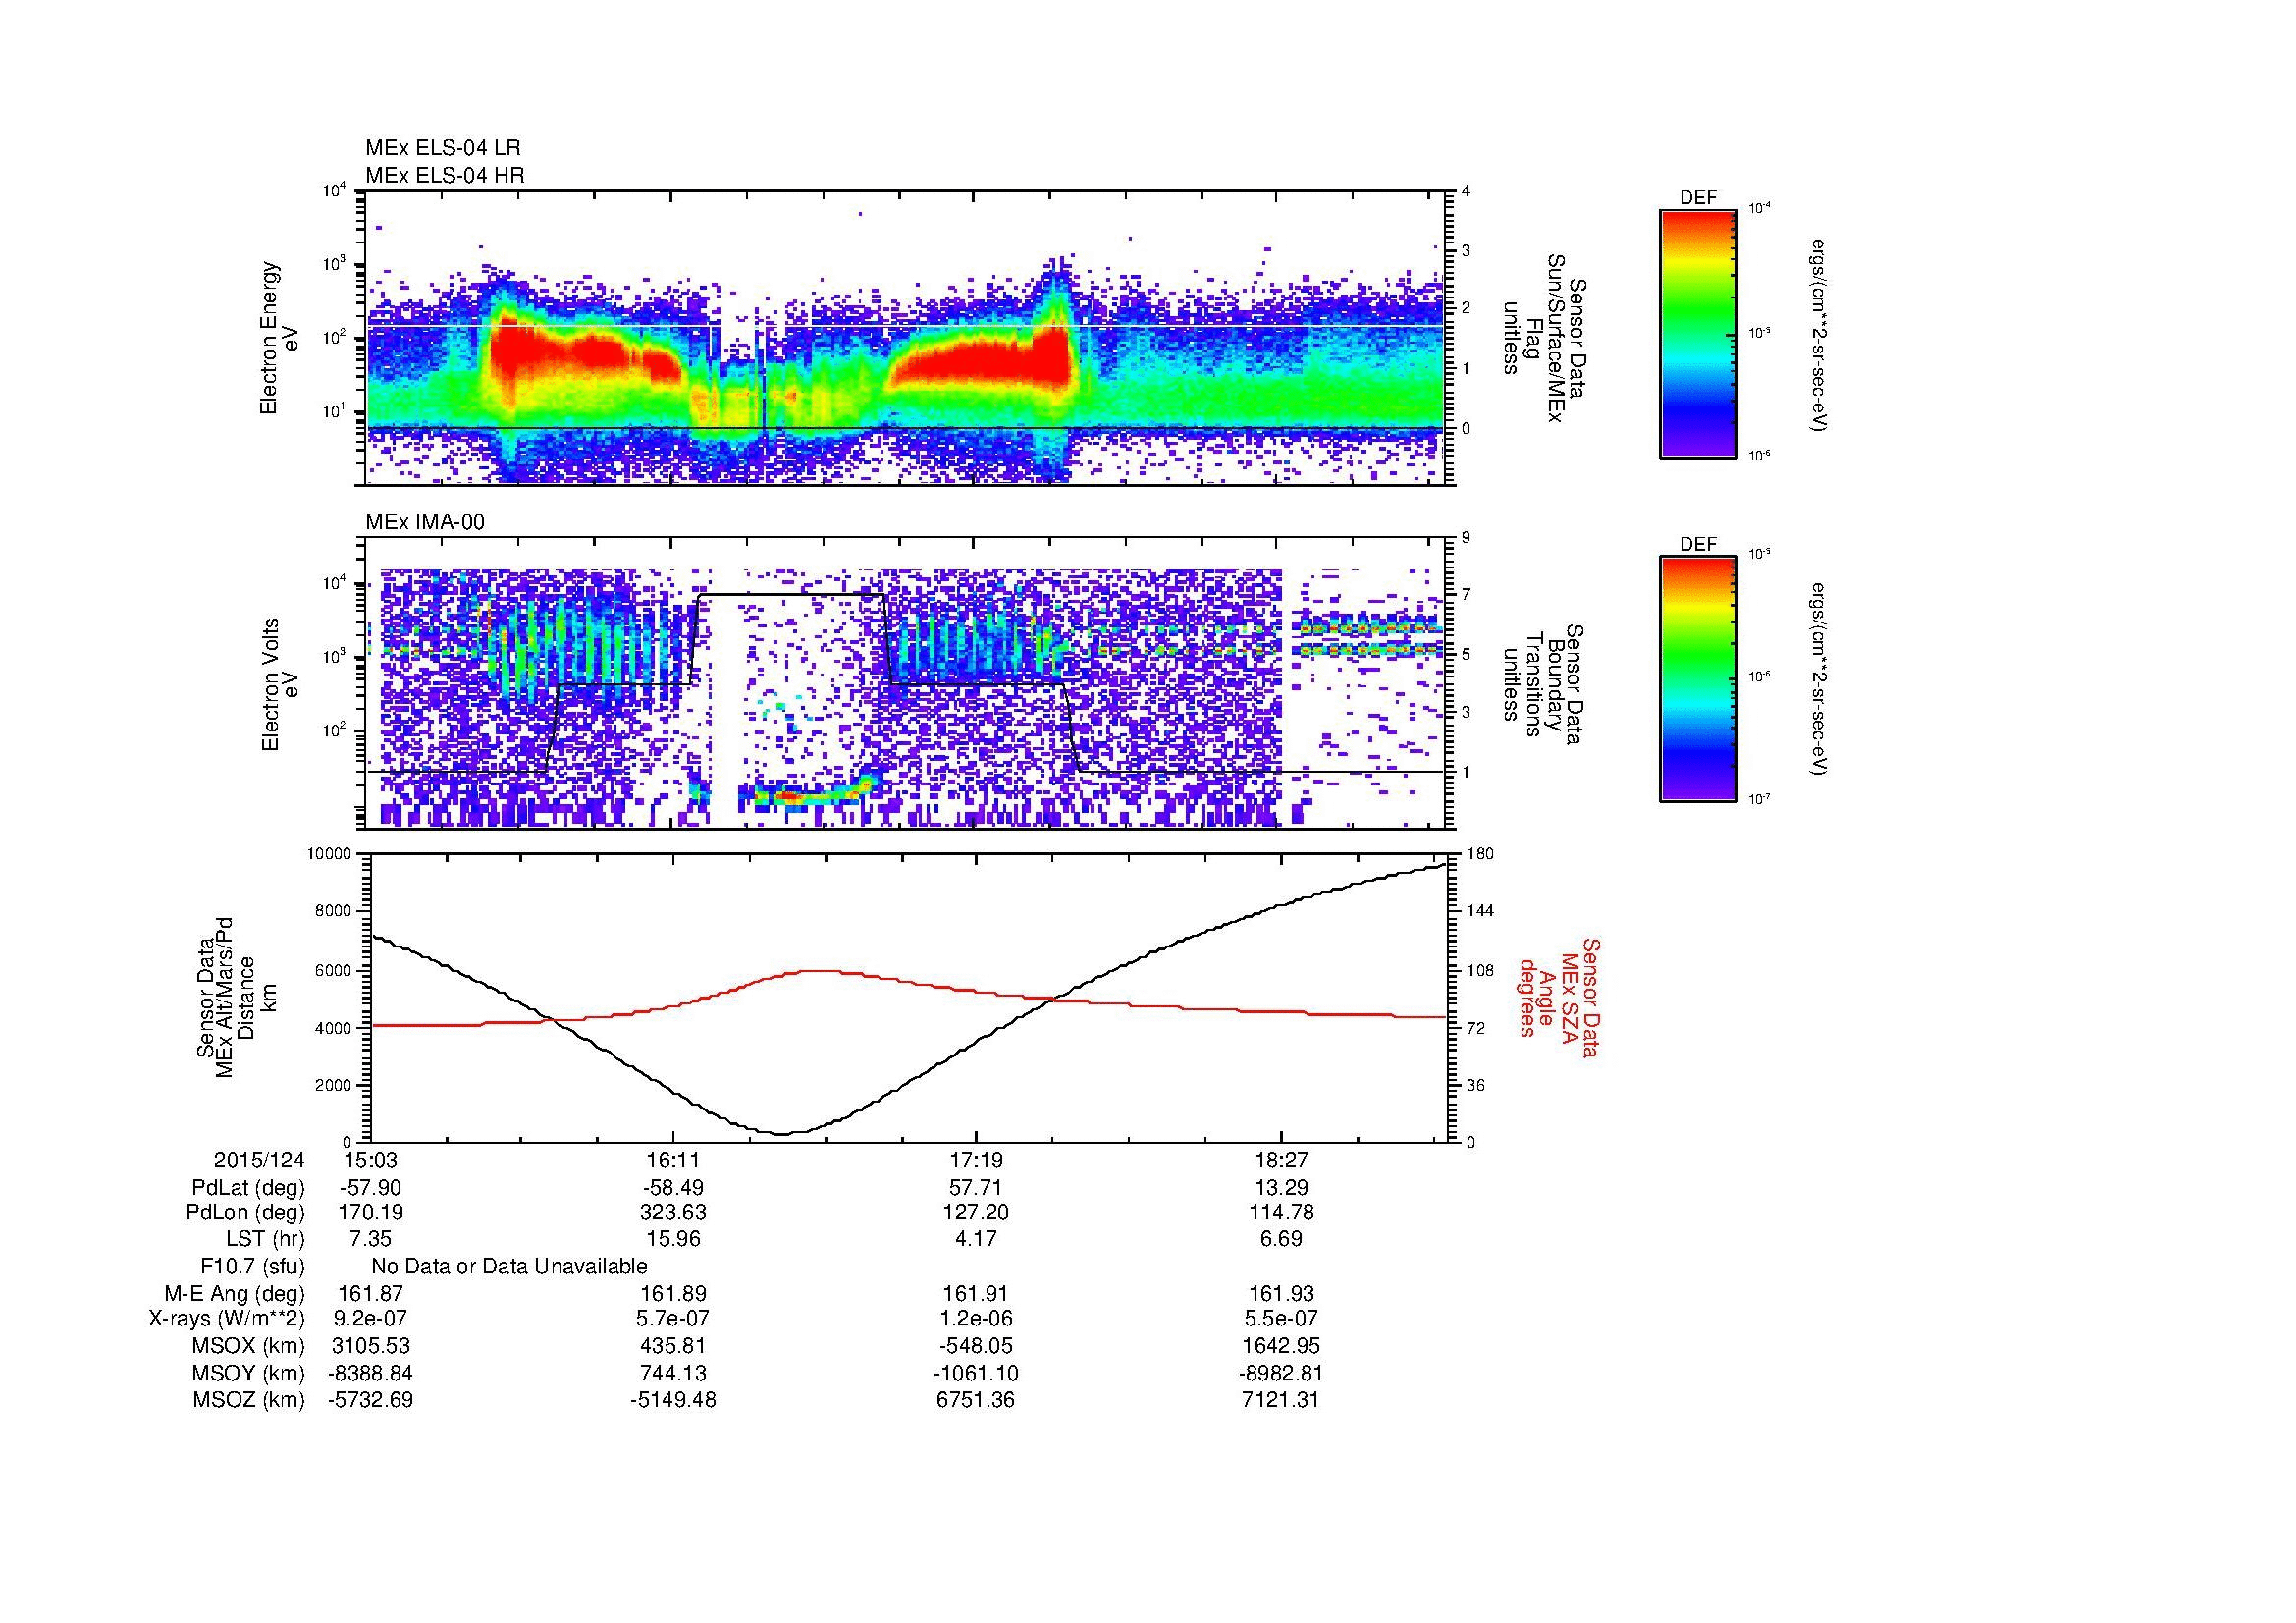Click the 'PdLon (deg)' row label
Image resolution: width=2296 pixels, height=1623 pixels.
[x=246, y=1213]
